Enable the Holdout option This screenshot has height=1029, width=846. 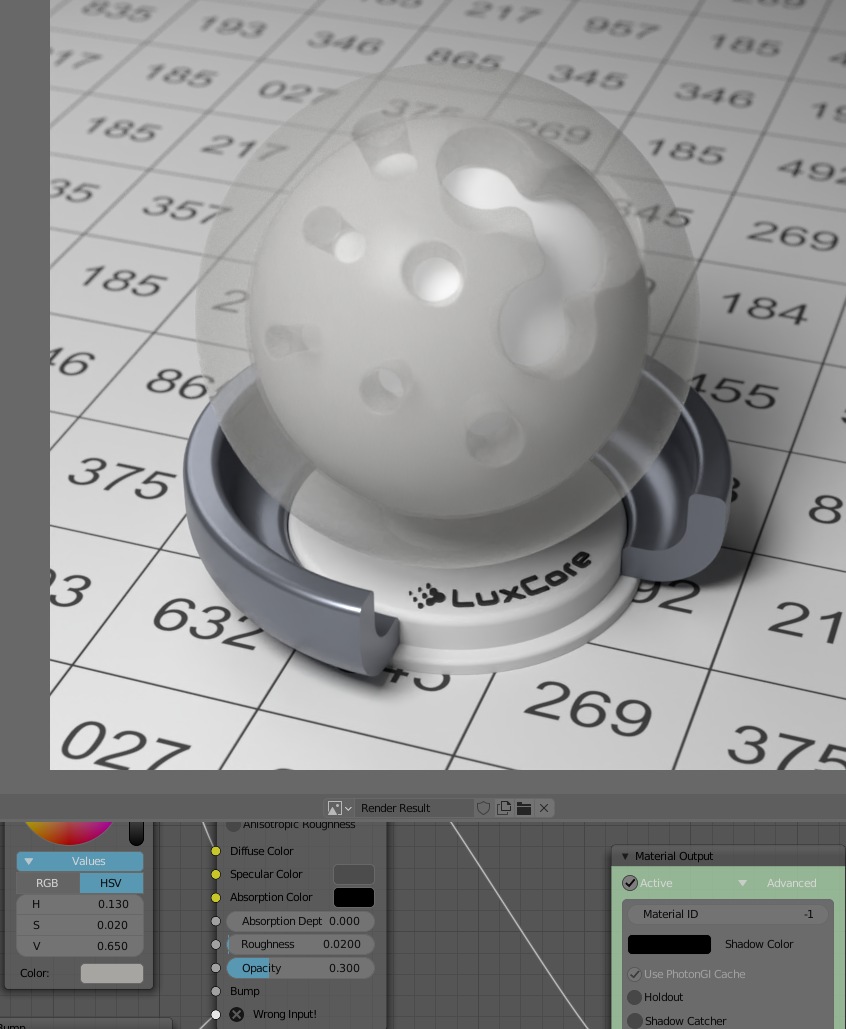point(635,997)
